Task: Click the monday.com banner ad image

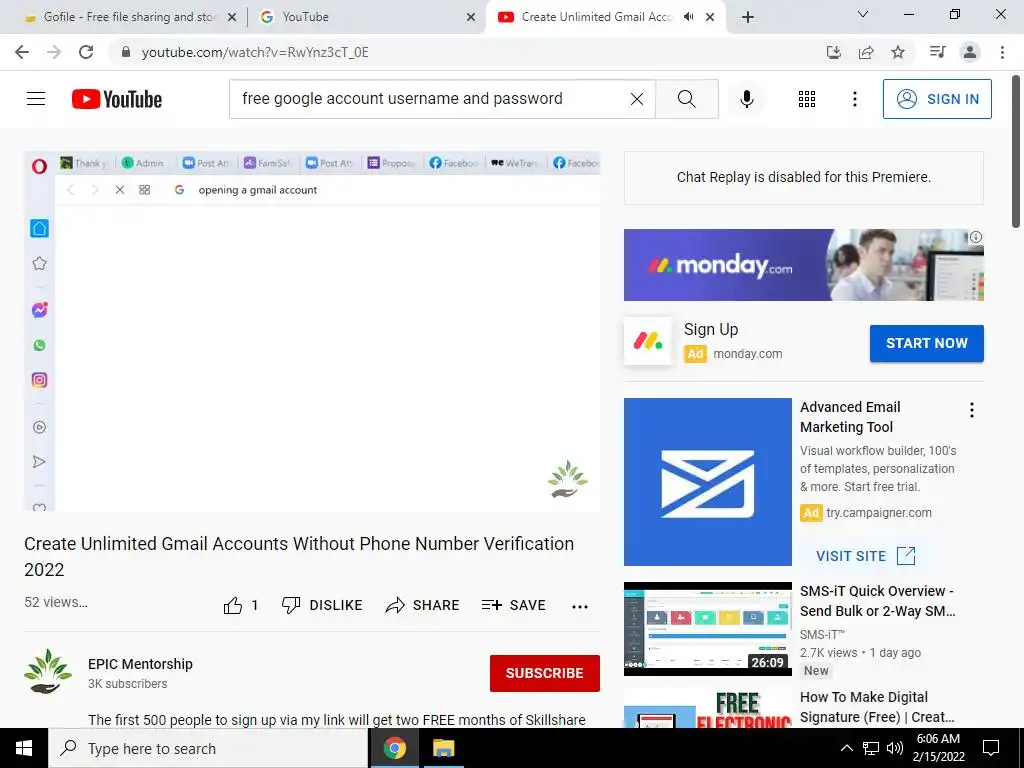Action: (803, 264)
